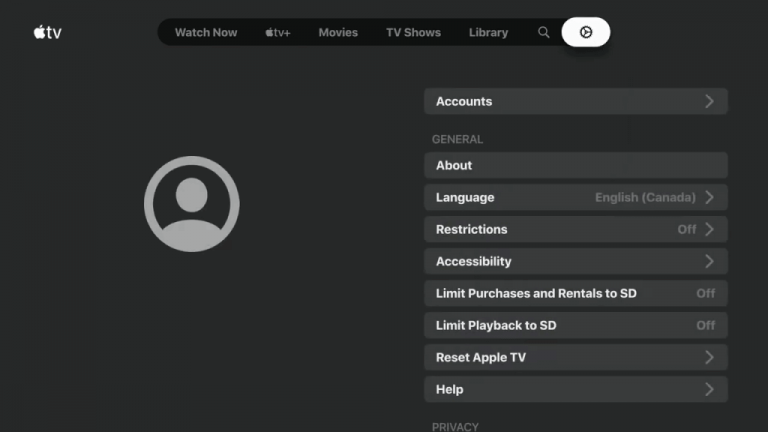Image resolution: width=768 pixels, height=432 pixels.
Task: Open the search magnifier icon
Action: point(544,32)
